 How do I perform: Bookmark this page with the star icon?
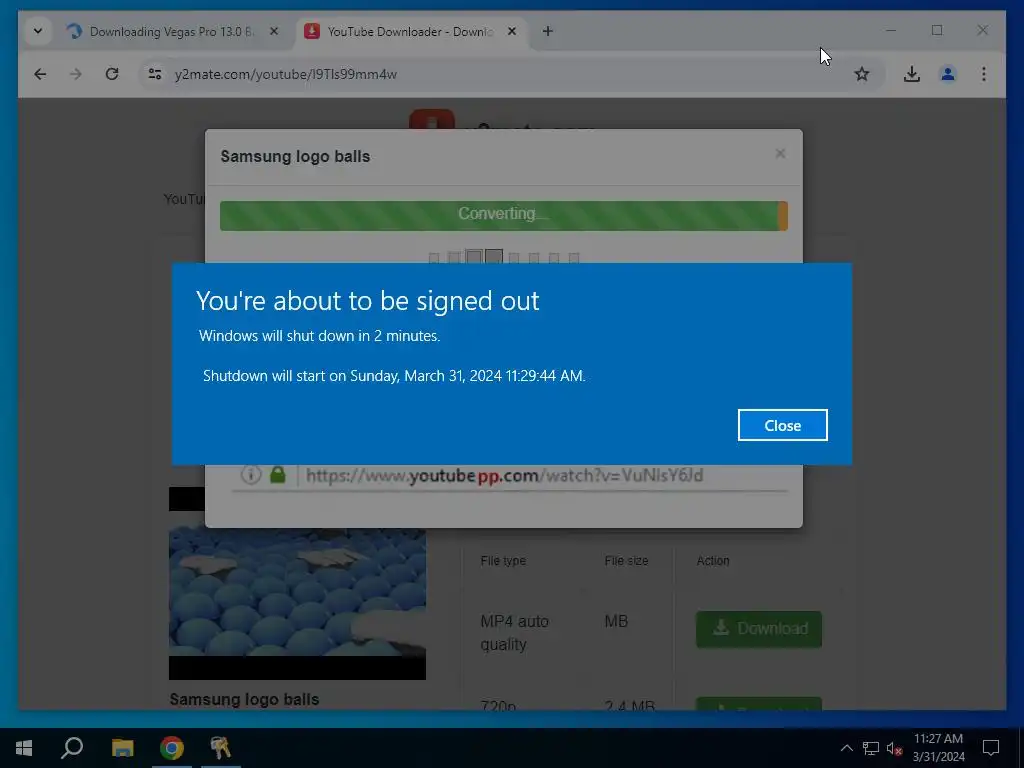(x=862, y=74)
